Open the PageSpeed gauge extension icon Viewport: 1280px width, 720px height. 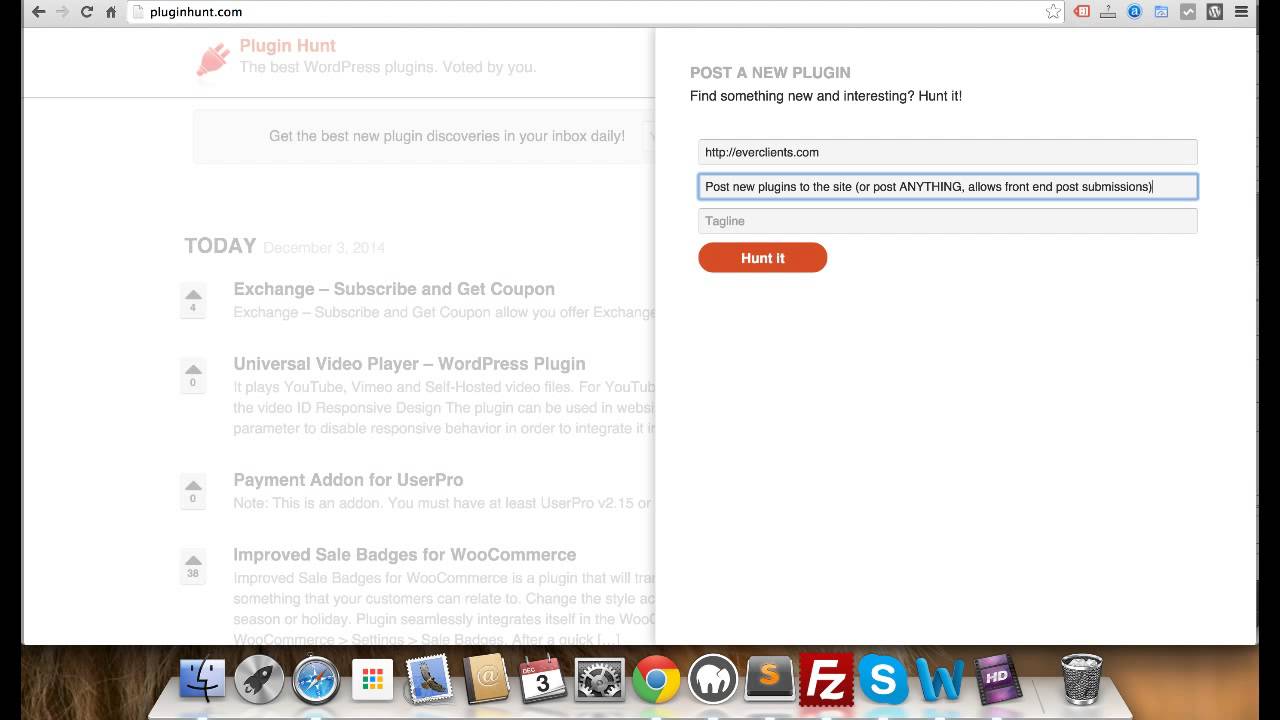click(x=1161, y=12)
